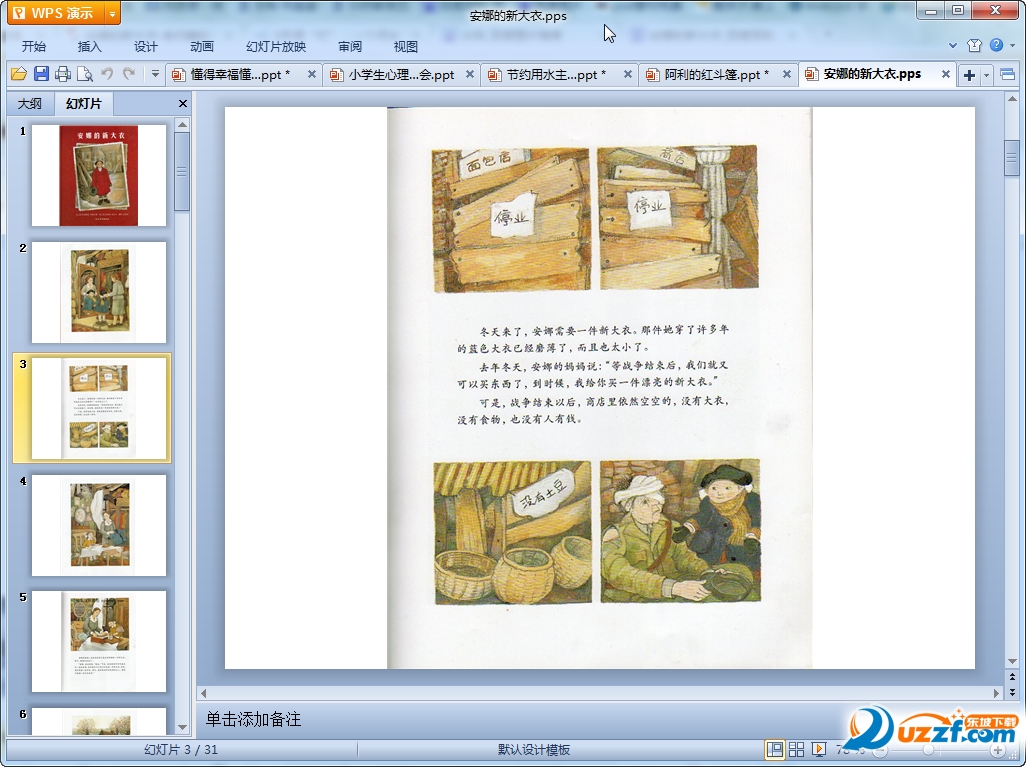Click the main editor scroll down arrow
This screenshot has width=1026, height=767.
(x=1012, y=662)
